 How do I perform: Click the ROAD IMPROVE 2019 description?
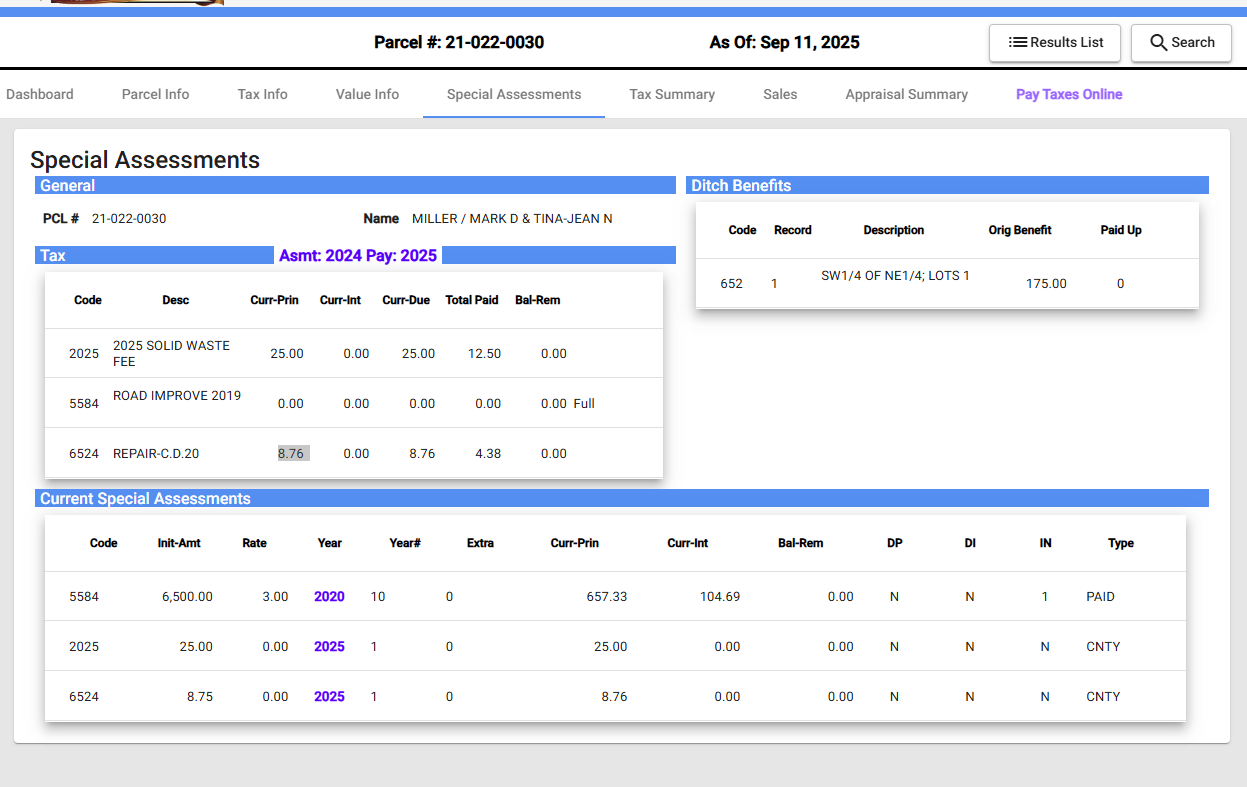(177, 396)
